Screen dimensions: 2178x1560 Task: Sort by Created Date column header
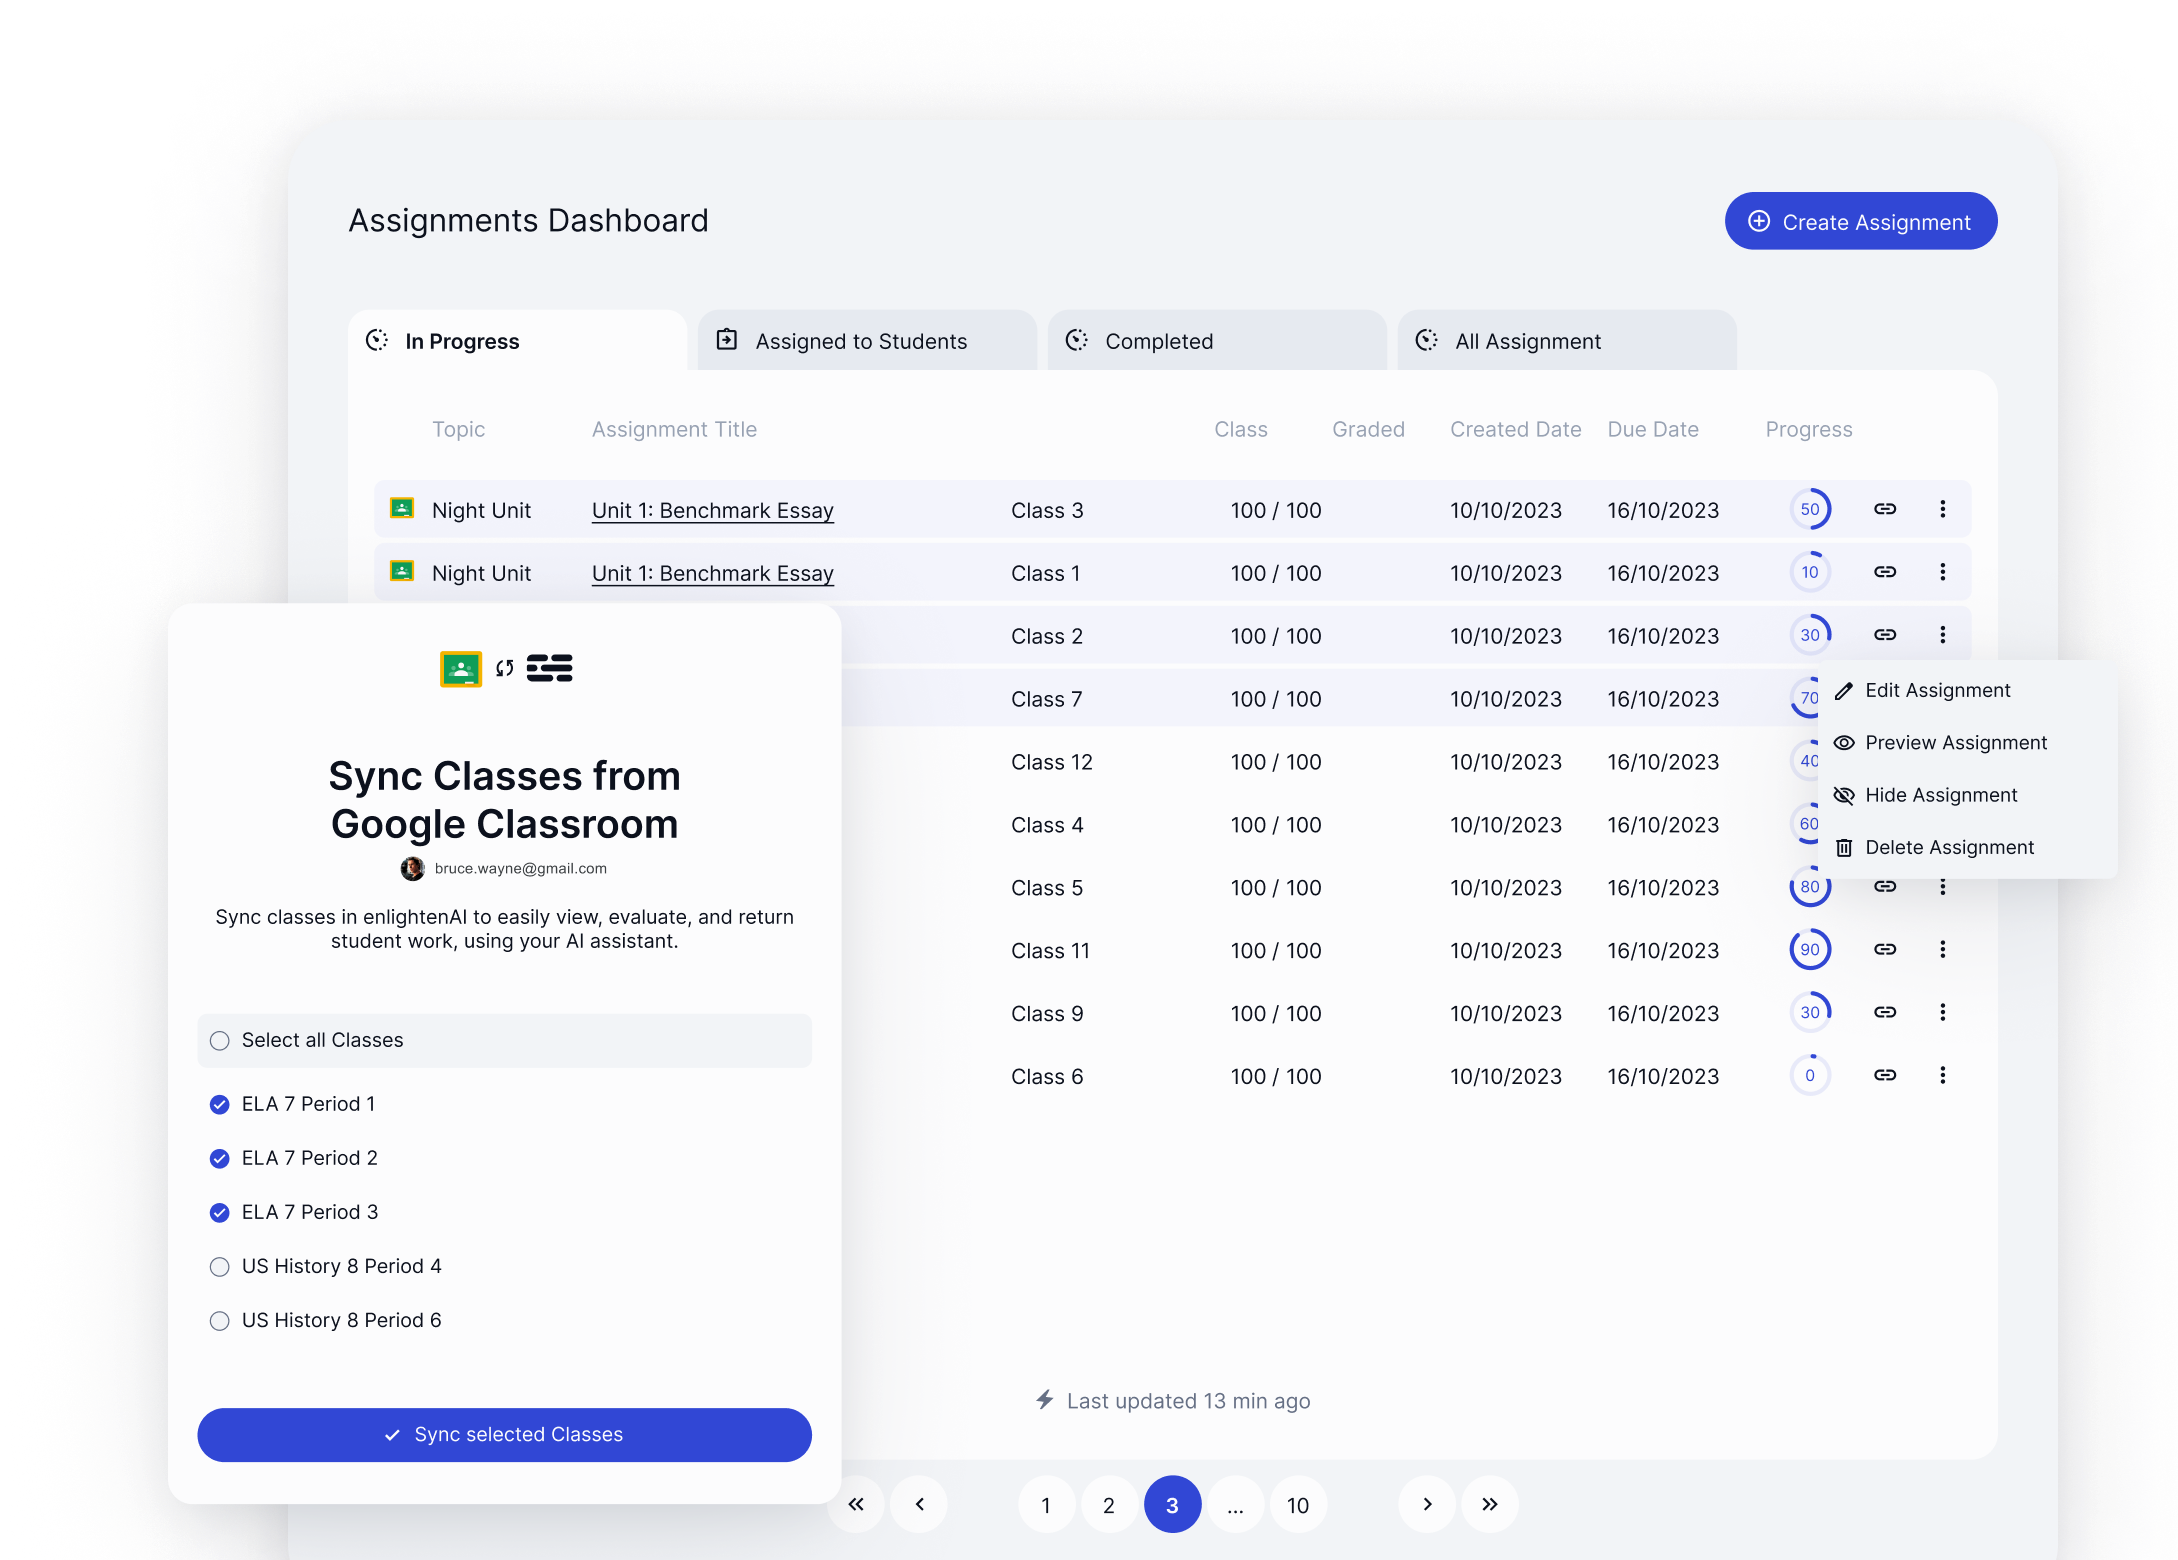click(x=1515, y=429)
